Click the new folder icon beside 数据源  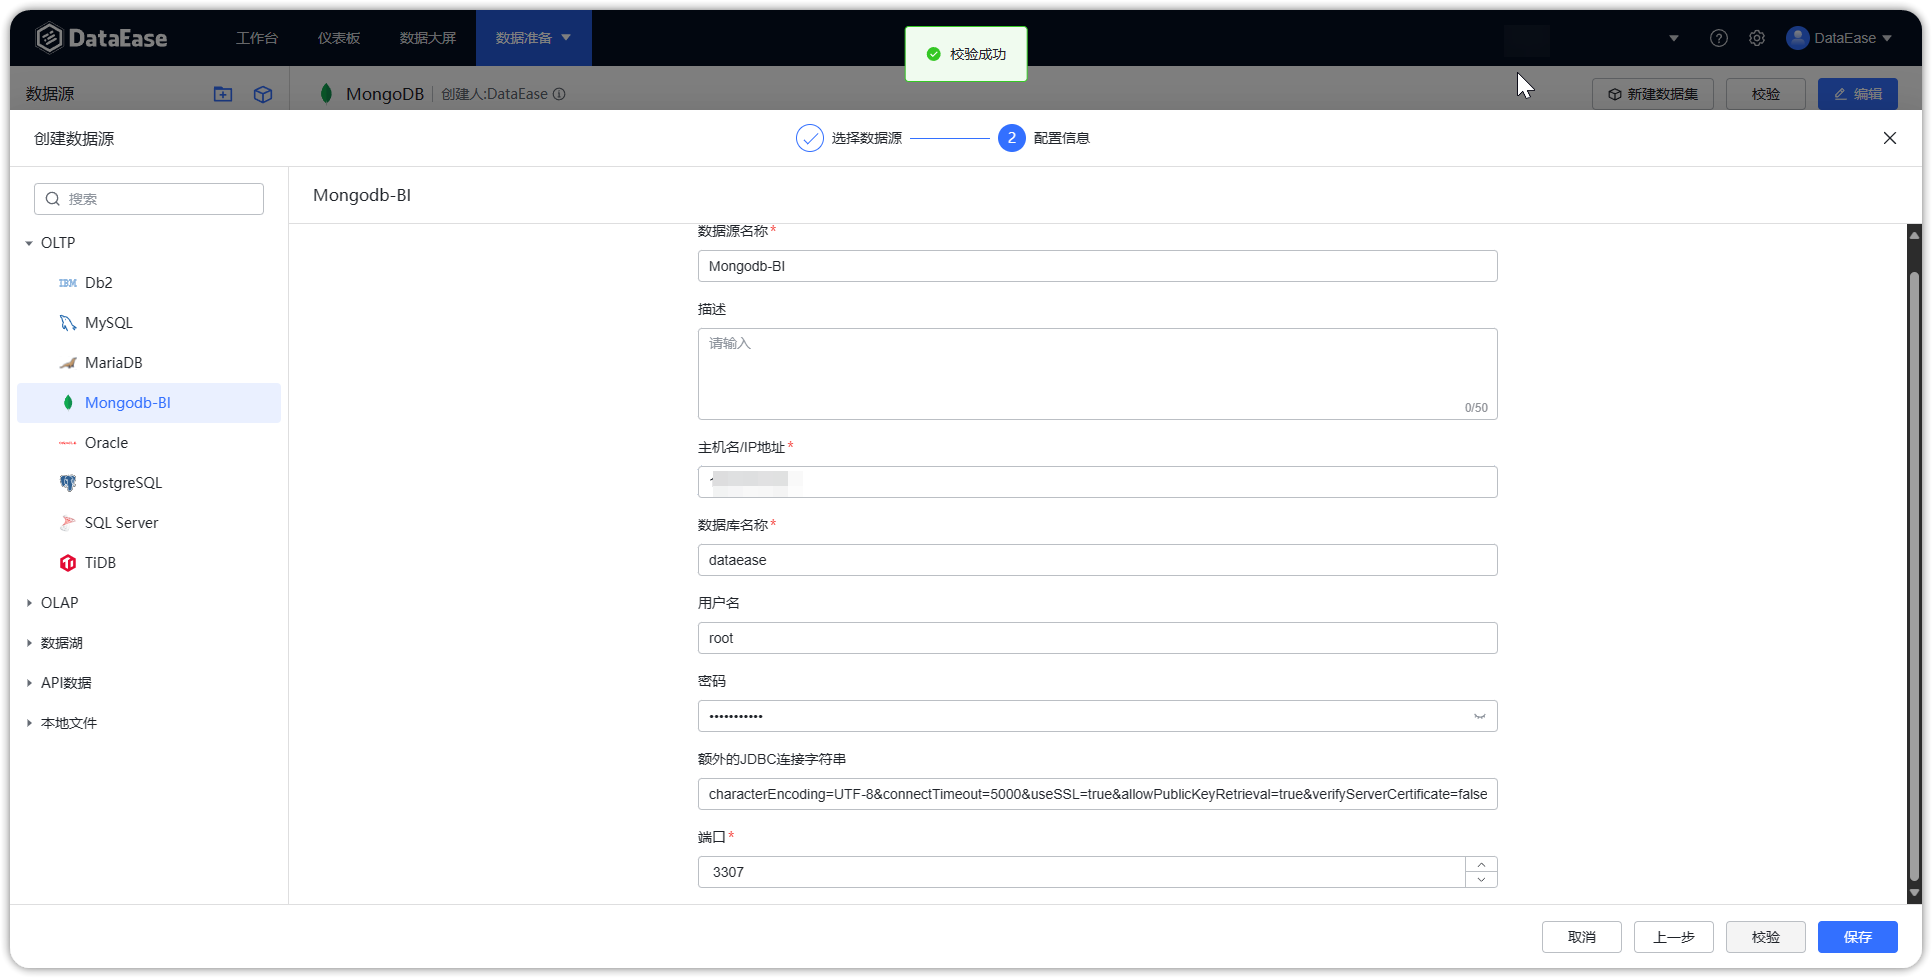tap(222, 93)
